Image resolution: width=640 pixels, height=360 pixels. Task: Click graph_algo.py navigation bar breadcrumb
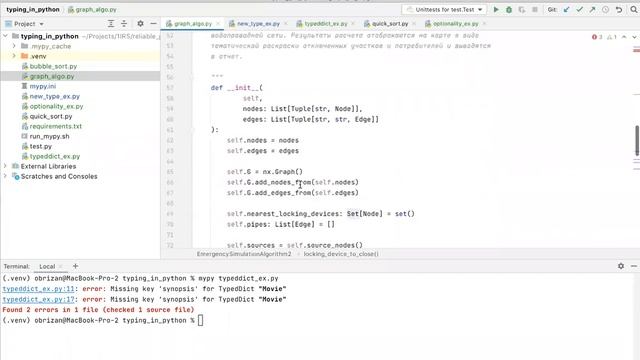click(x=92, y=9)
